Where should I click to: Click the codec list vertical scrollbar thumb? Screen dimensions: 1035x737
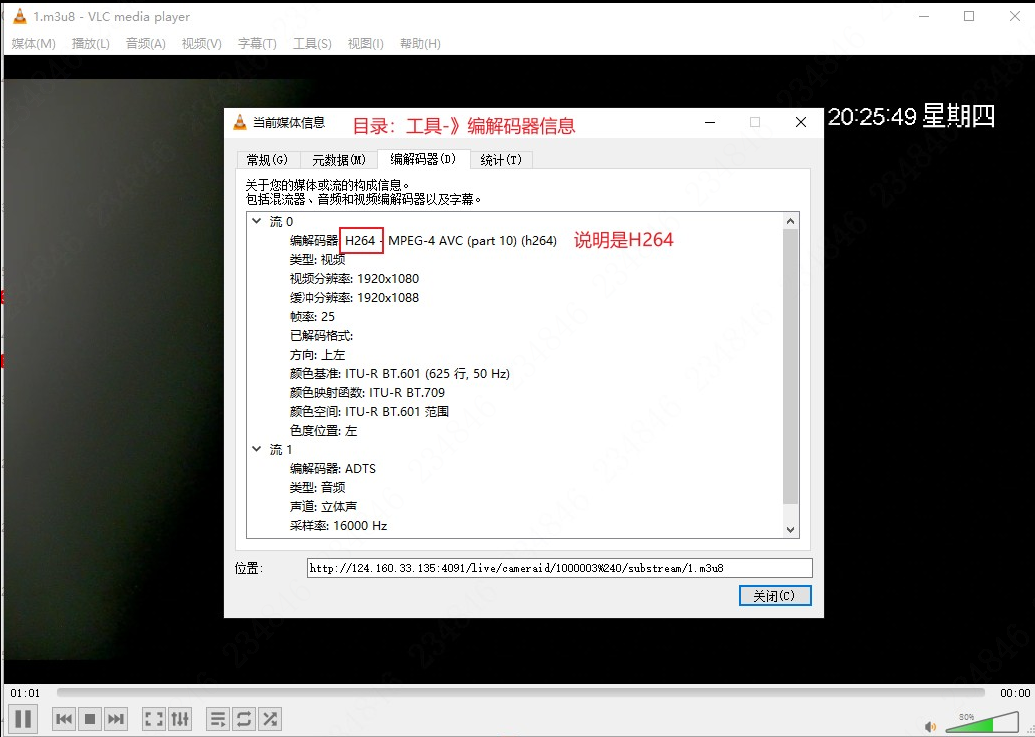click(x=791, y=366)
